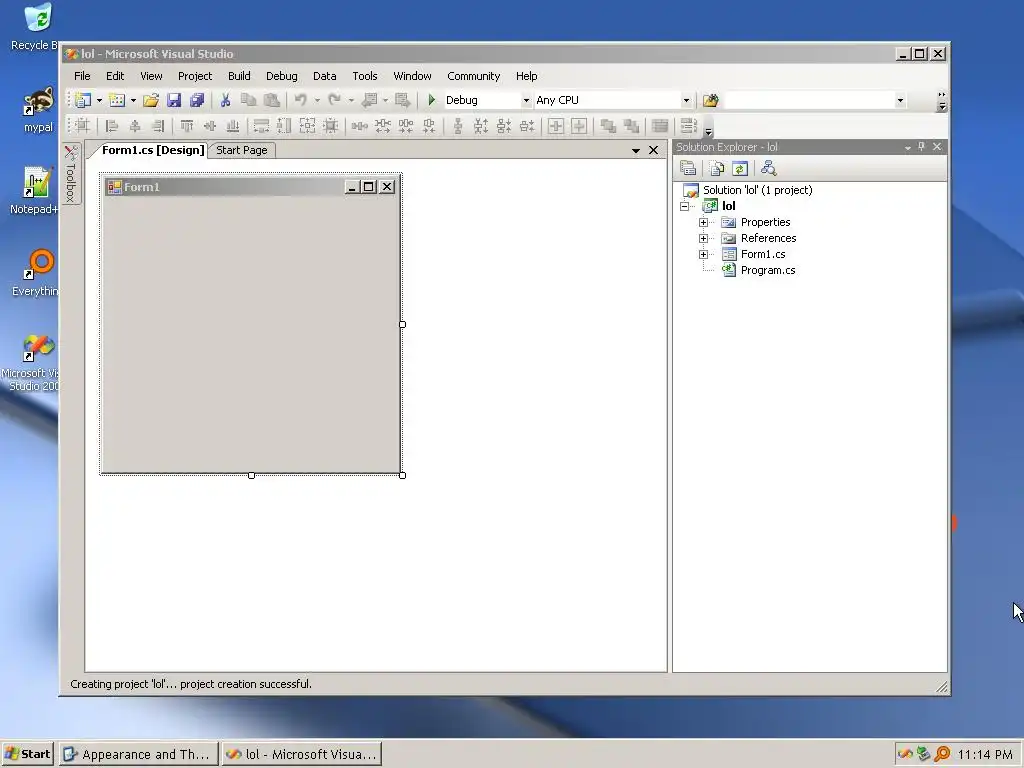Click the Align Bottoms layout icon
1024x768 pixels.
click(232, 125)
